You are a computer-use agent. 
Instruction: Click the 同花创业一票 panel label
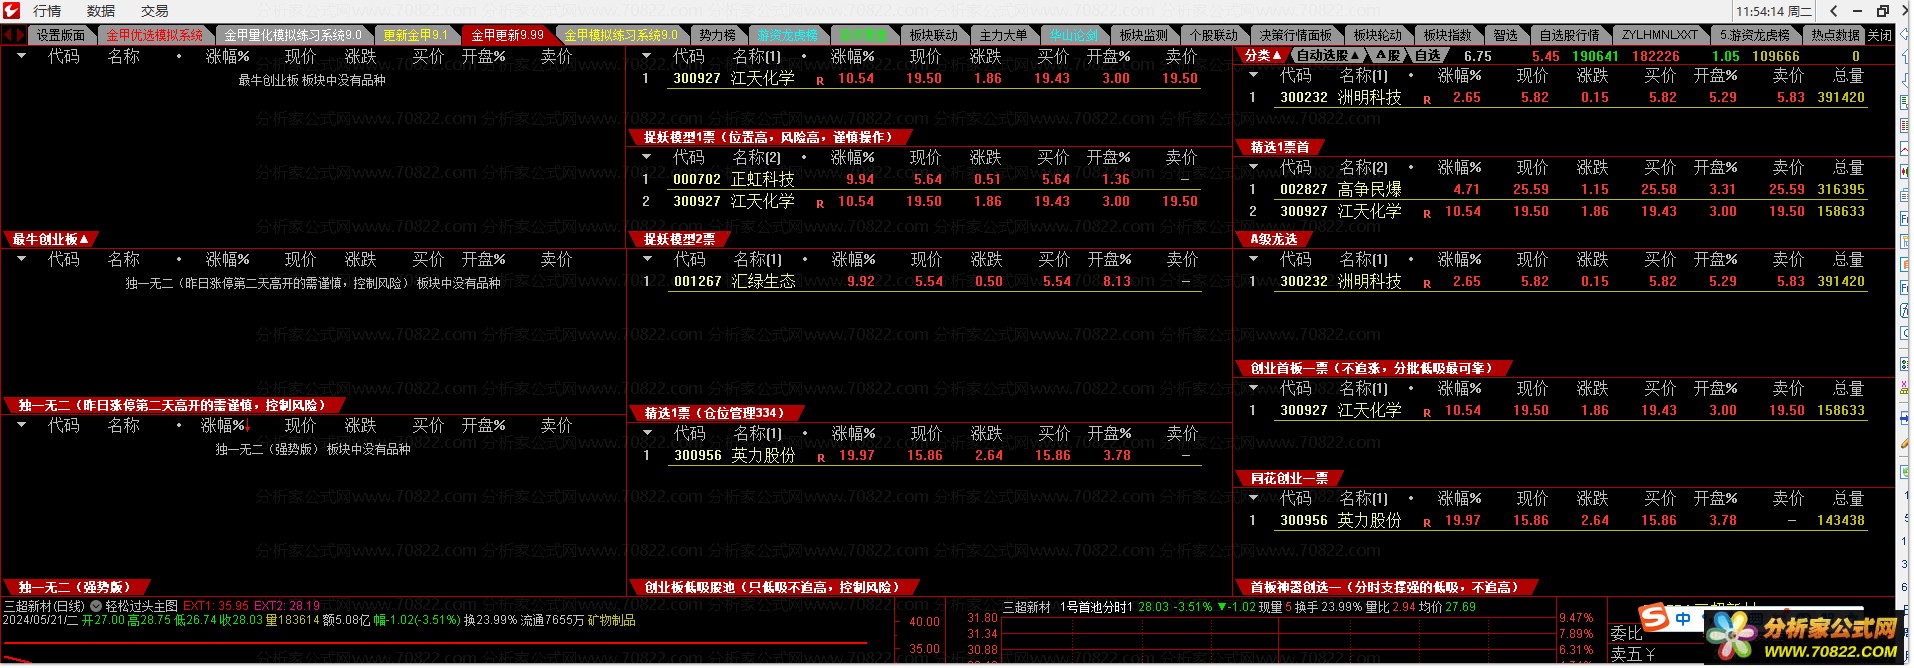coord(1289,478)
